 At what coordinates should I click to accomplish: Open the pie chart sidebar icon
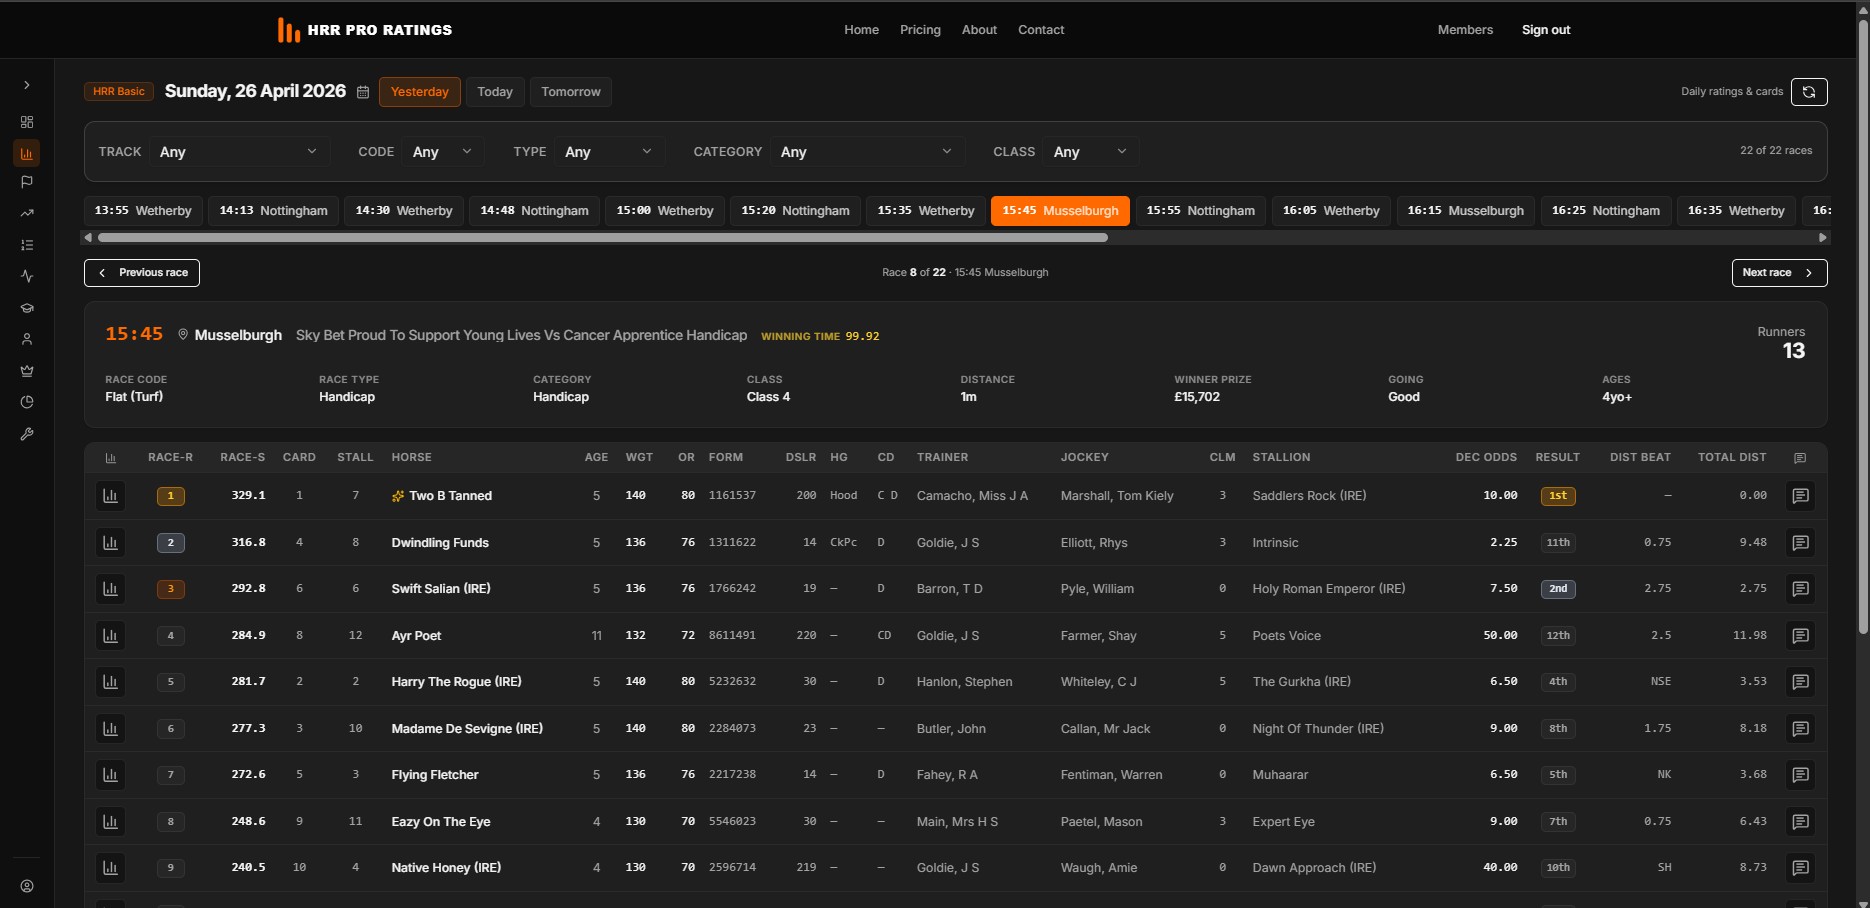point(27,402)
